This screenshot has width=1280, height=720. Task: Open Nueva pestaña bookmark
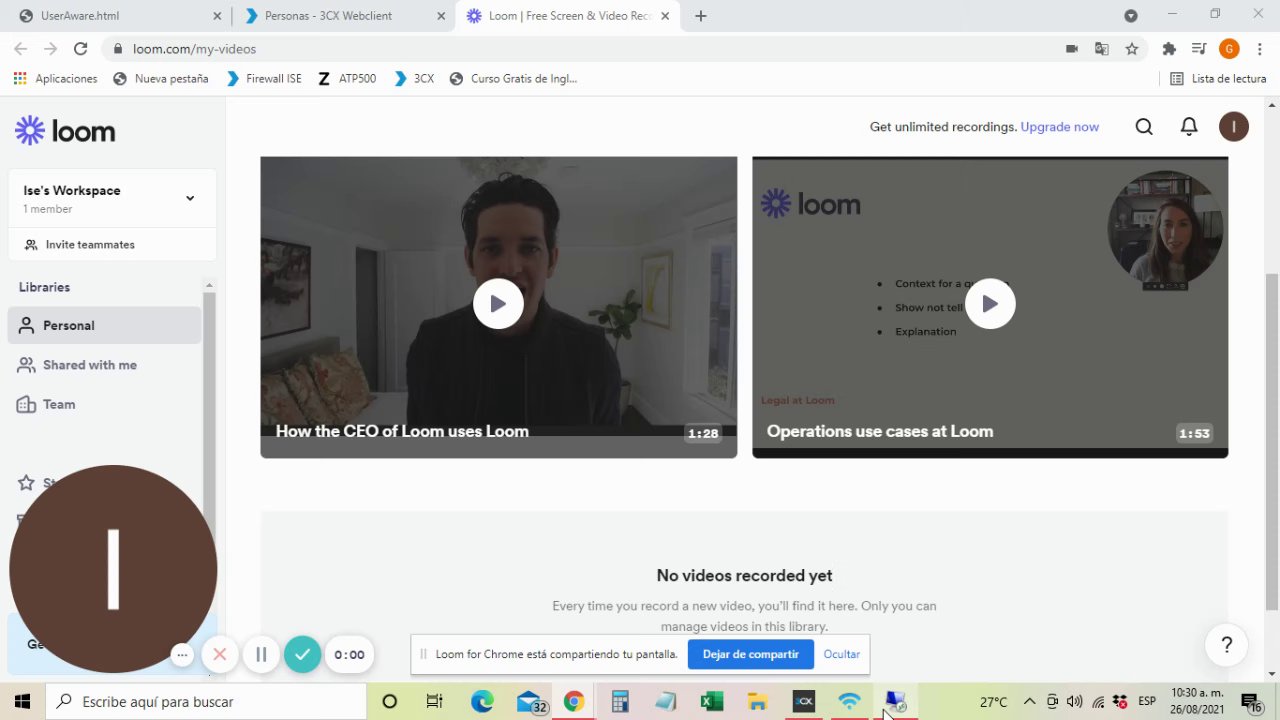point(160,79)
